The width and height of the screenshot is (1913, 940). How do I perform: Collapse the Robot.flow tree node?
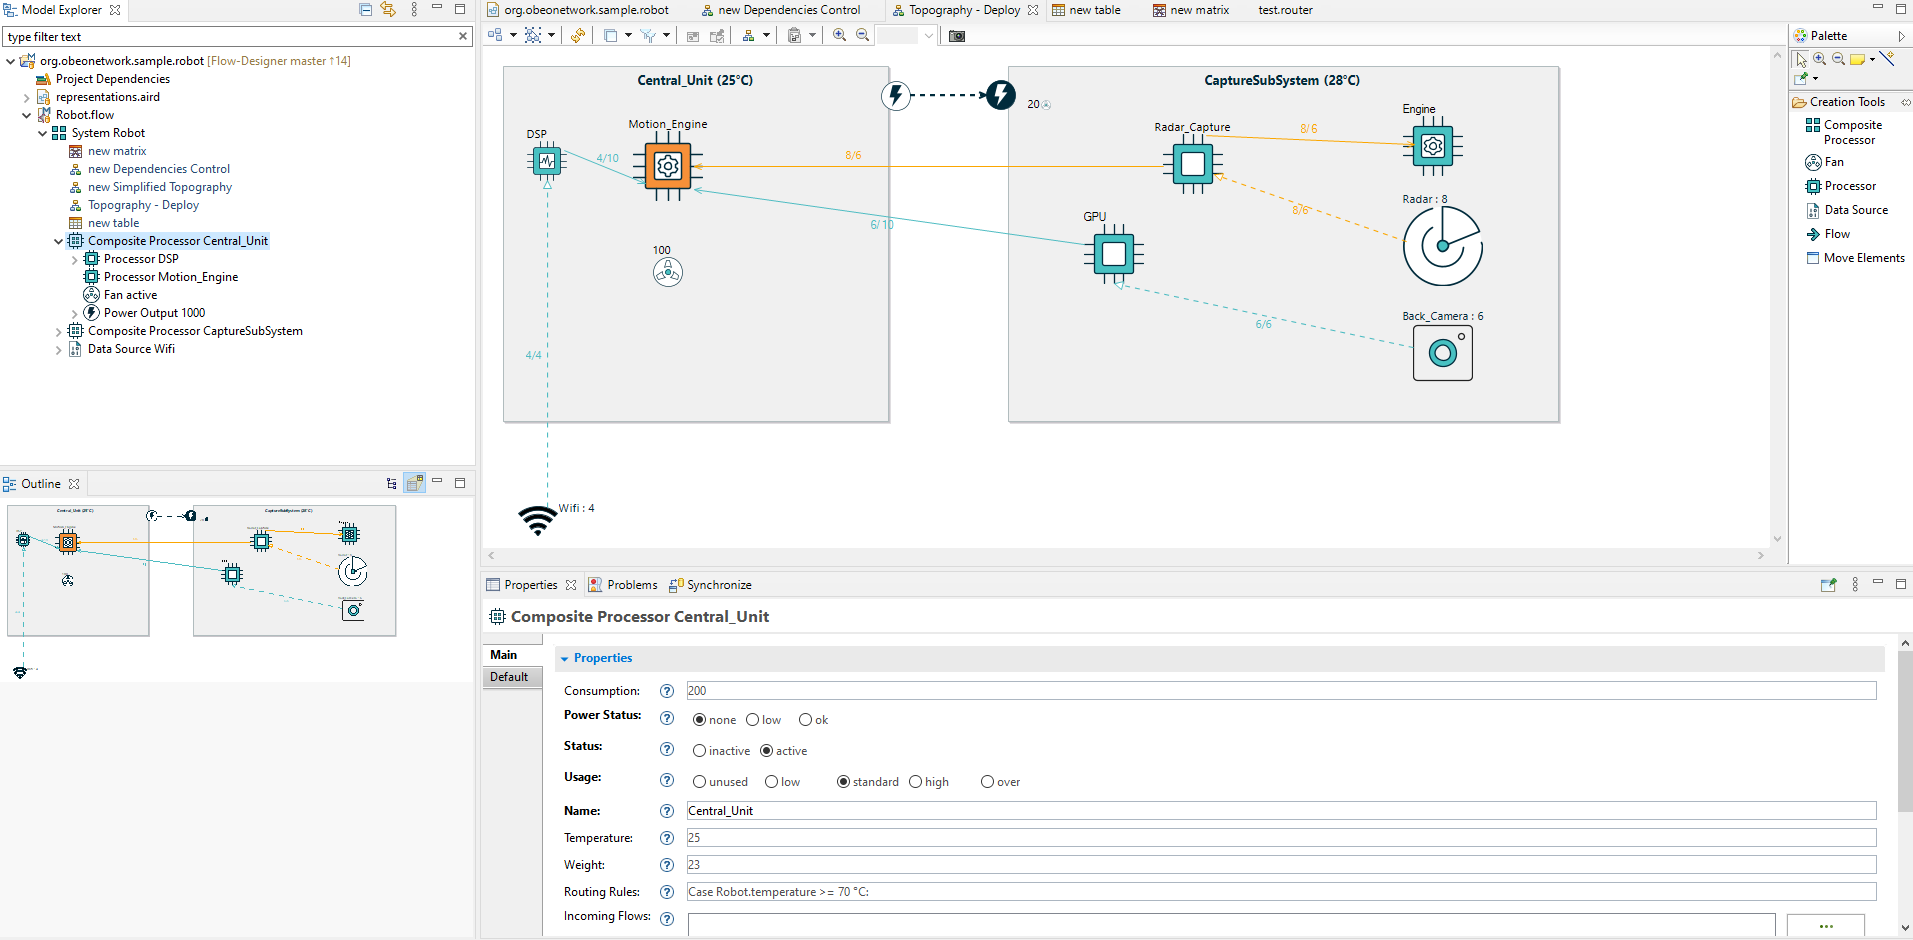coord(26,115)
